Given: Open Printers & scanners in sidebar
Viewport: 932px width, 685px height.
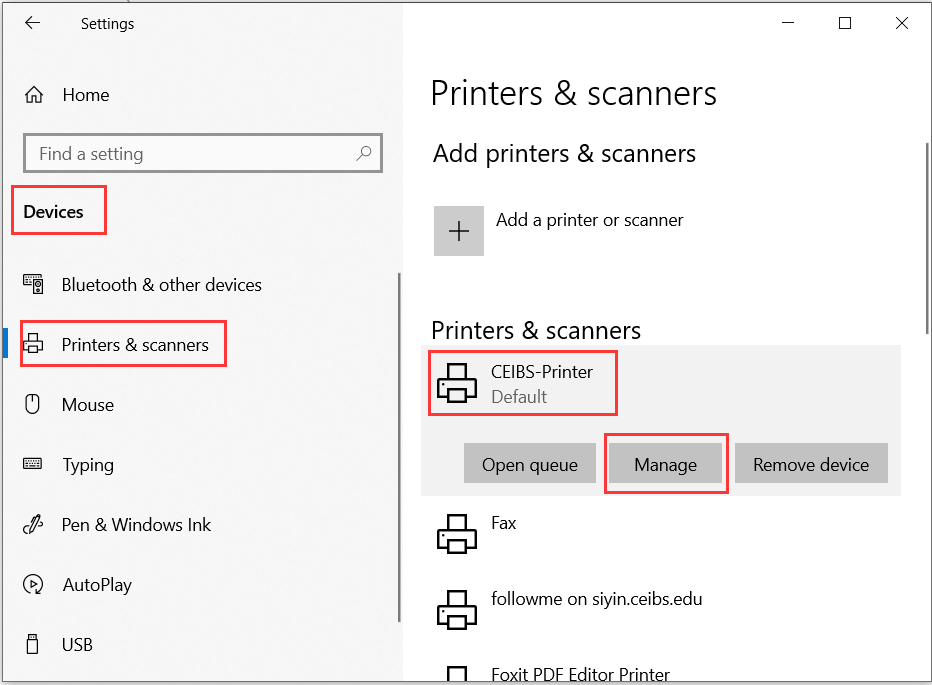Looking at the screenshot, I should coord(122,343).
